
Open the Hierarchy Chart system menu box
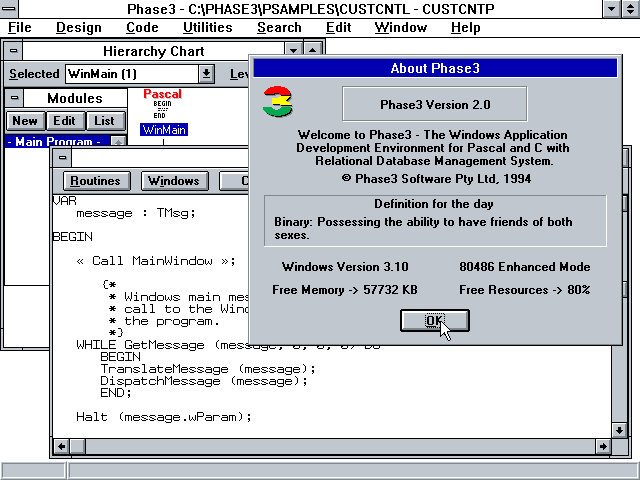[13, 51]
